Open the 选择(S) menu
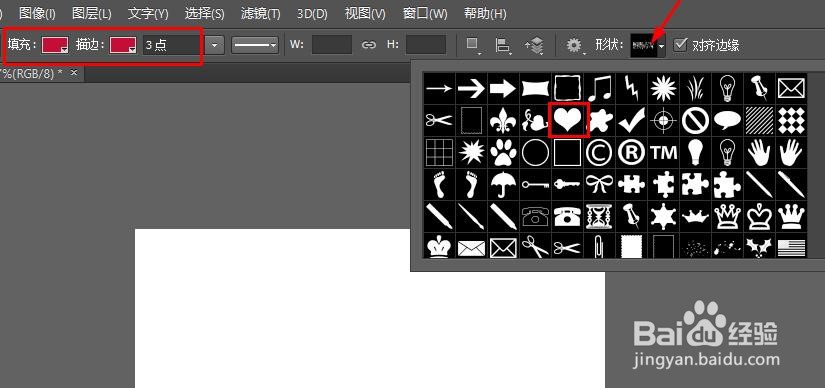Viewport: 825px width, 388px height. point(204,13)
